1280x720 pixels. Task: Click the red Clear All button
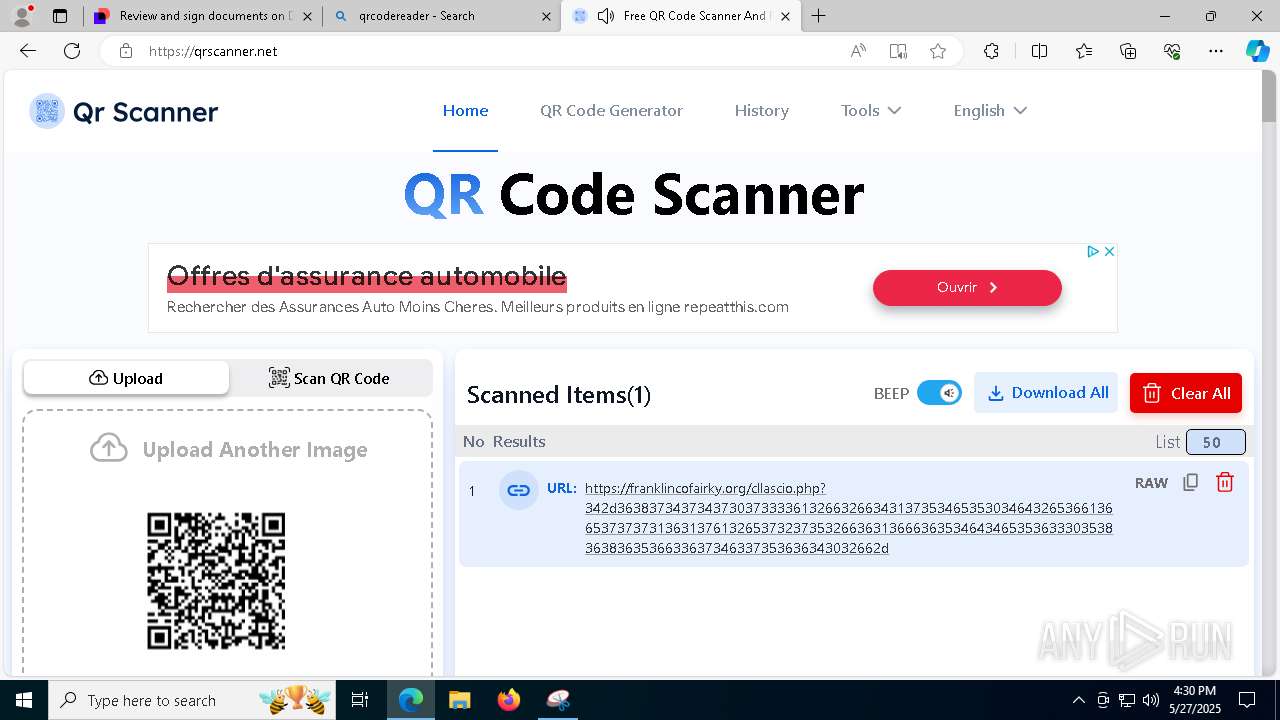pos(1186,393)
